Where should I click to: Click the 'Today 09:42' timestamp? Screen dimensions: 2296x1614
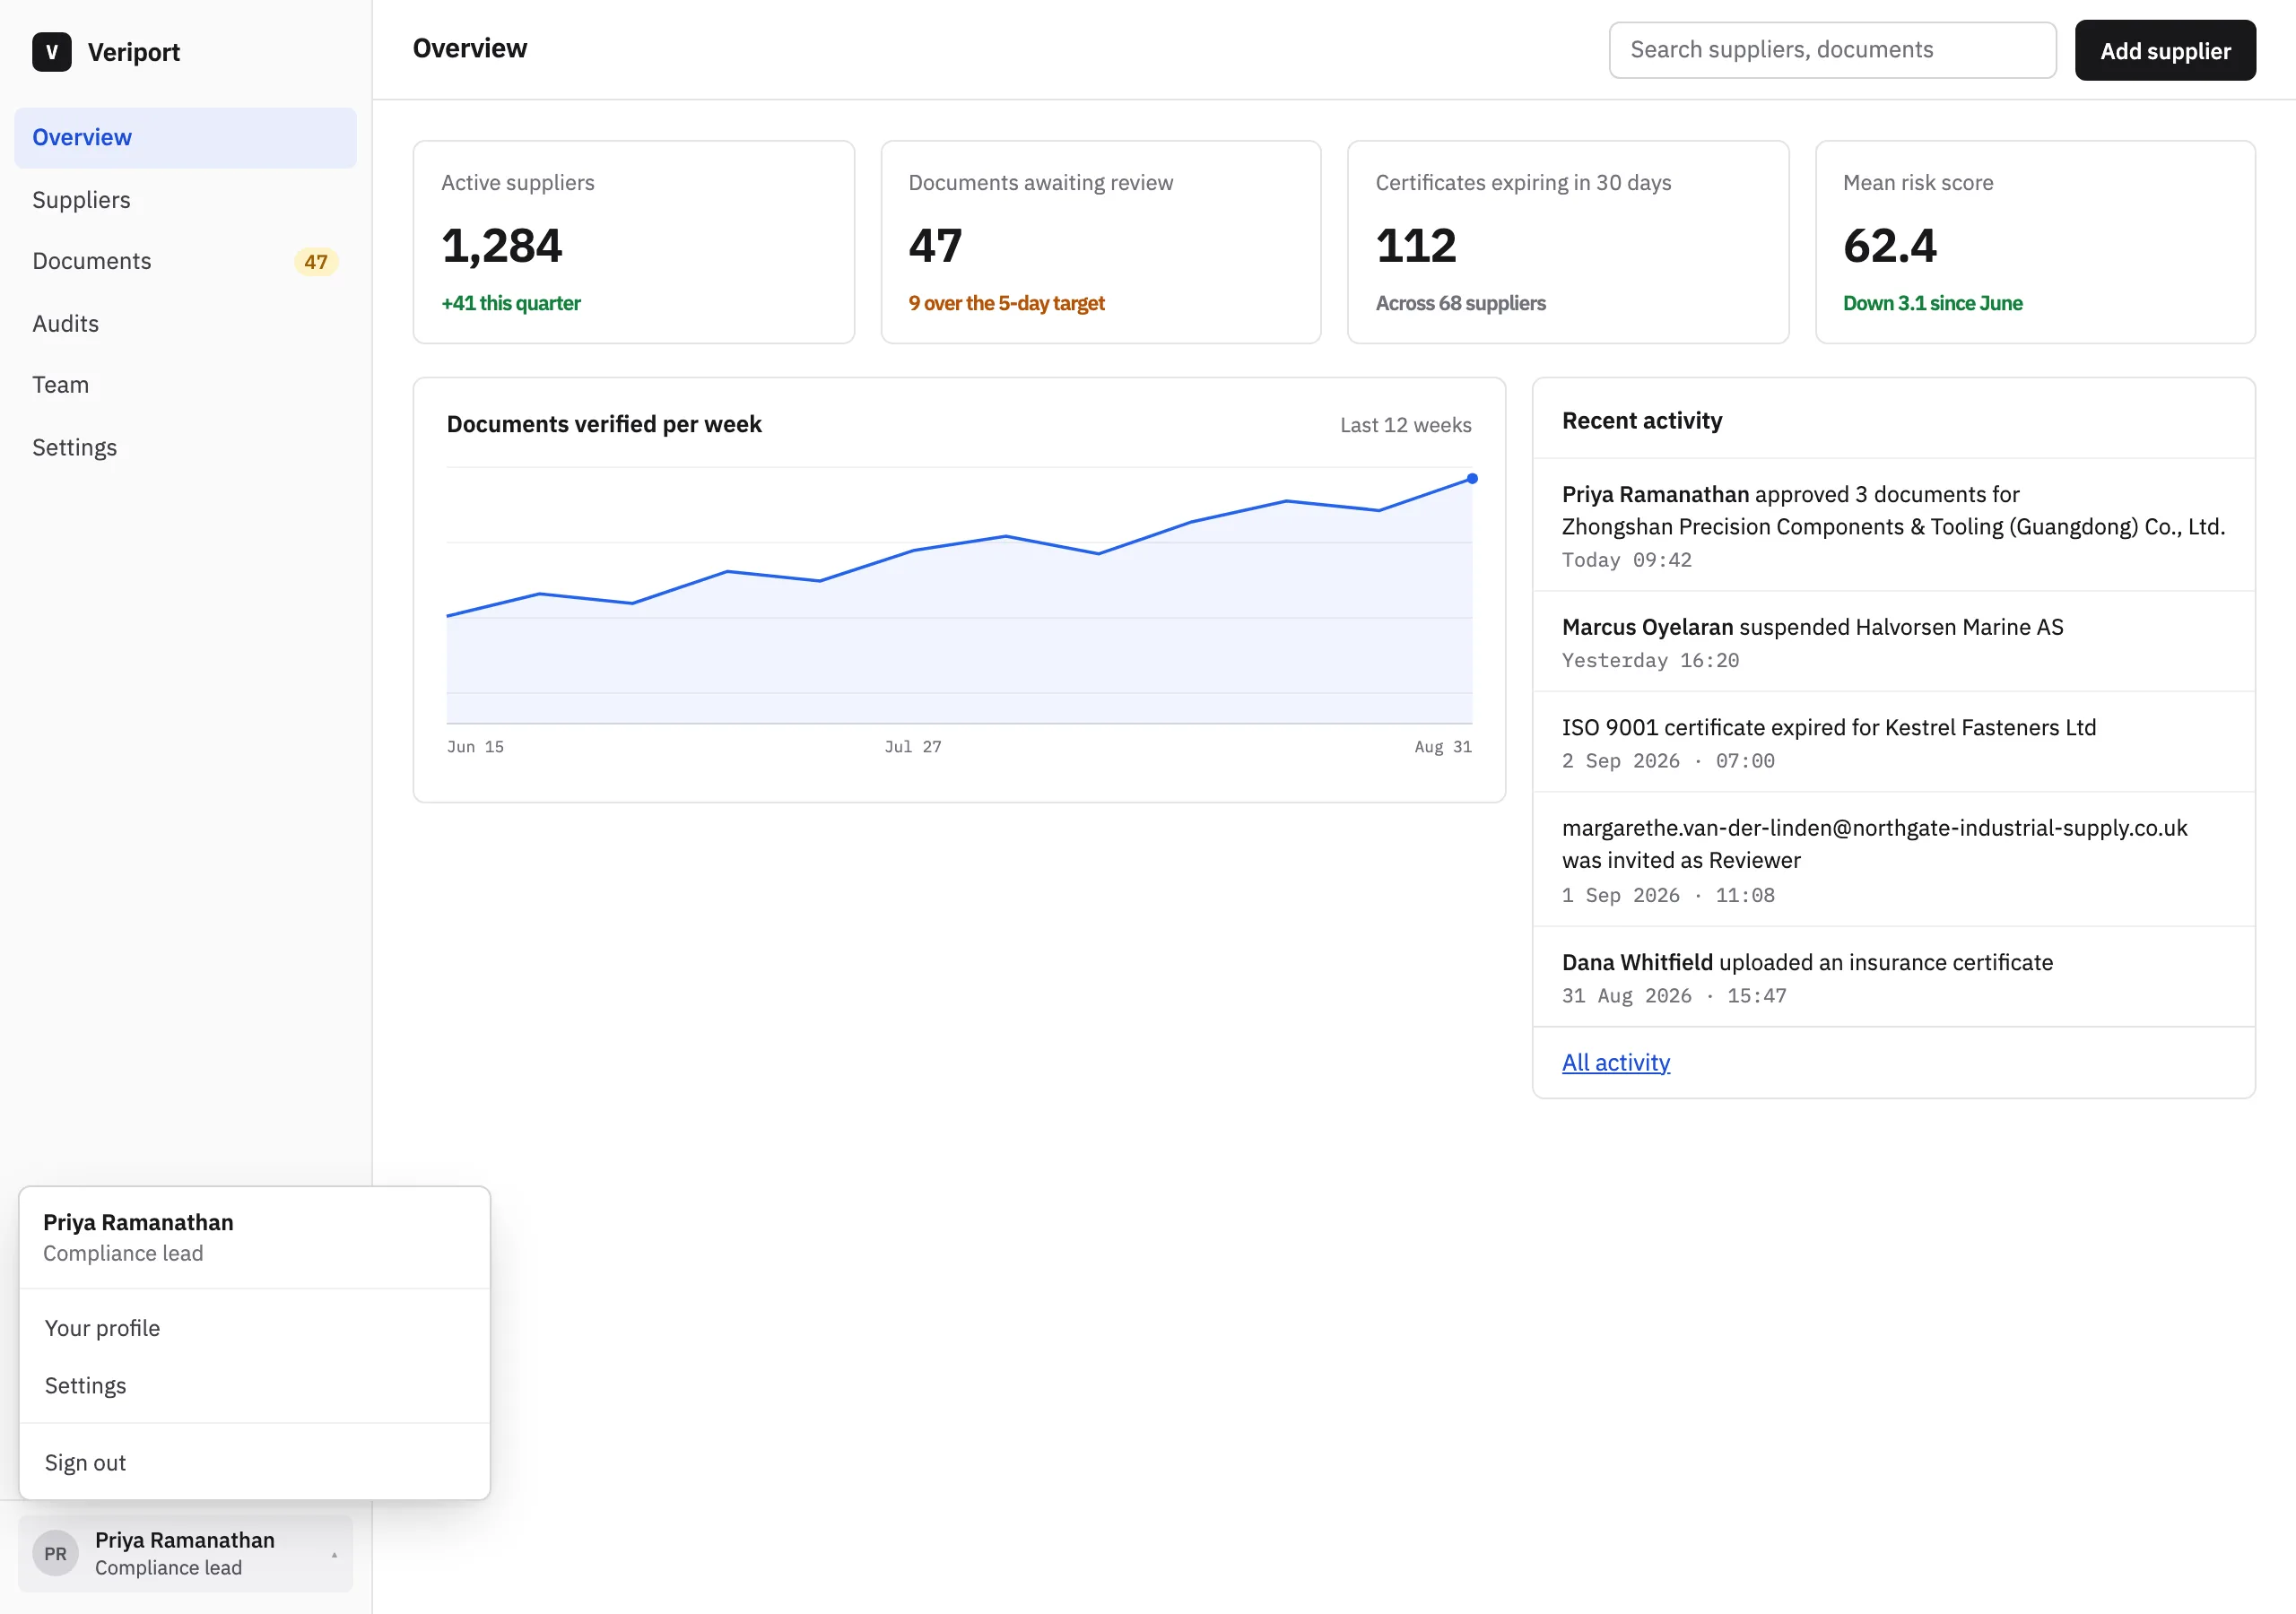pyautogui.click(x=1626, y=560)
